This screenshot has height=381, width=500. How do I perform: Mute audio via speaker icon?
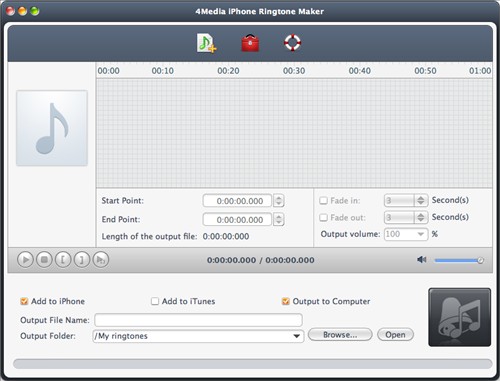tap(422, 259)
